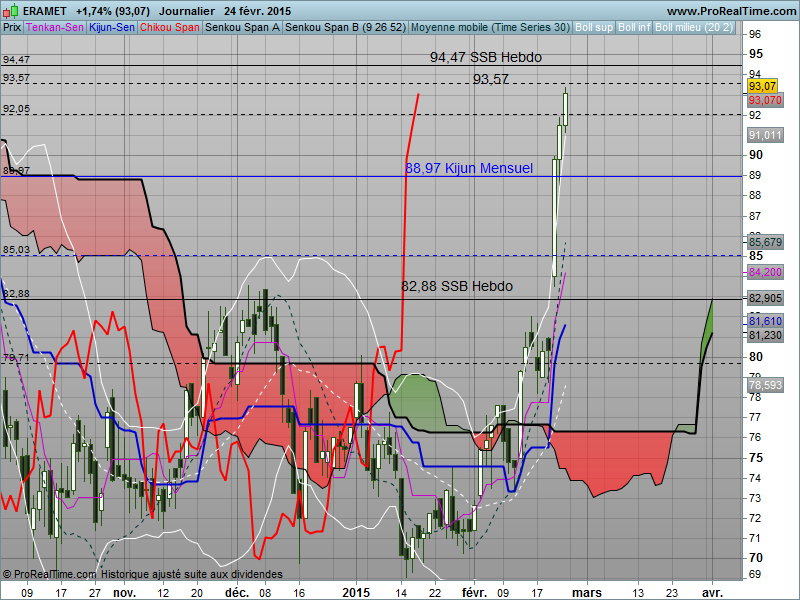The height and width of the screenshot is (600, 800).
Task: Click the nov. label on time axis
Action: (x=124, y=593)
